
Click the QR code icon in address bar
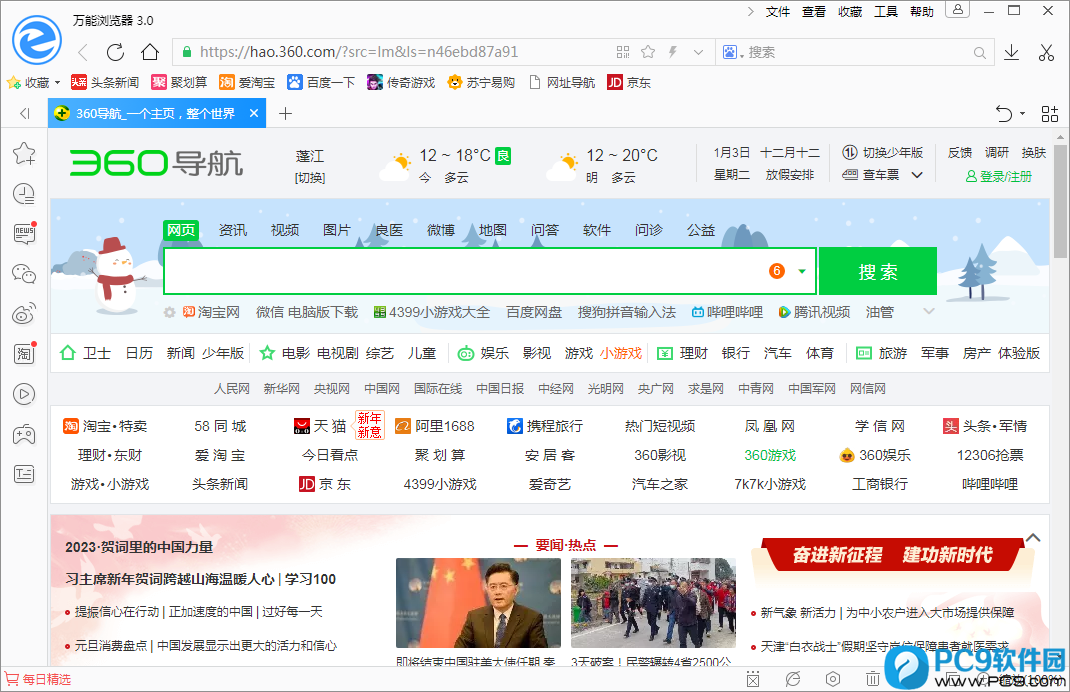[x=622, y=53]
